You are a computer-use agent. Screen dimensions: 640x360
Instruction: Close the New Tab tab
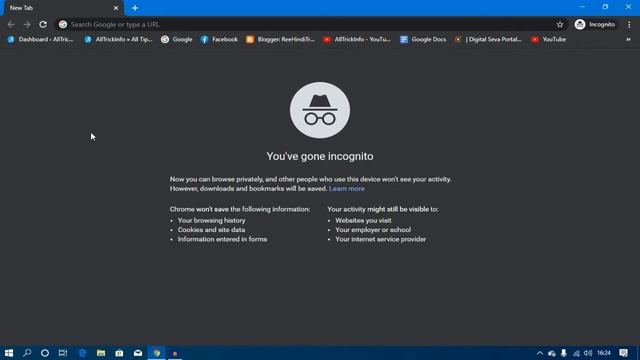coord(116,8)
